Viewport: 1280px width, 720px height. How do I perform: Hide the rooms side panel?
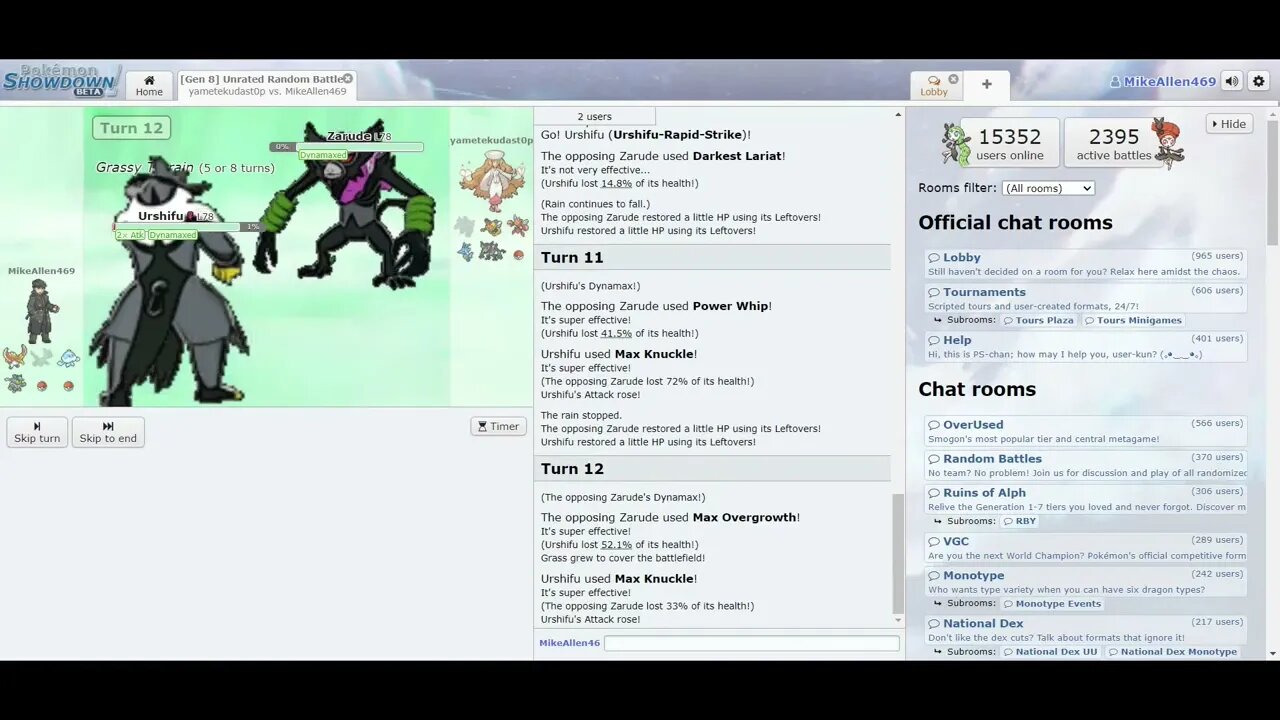coord(1229,124)
